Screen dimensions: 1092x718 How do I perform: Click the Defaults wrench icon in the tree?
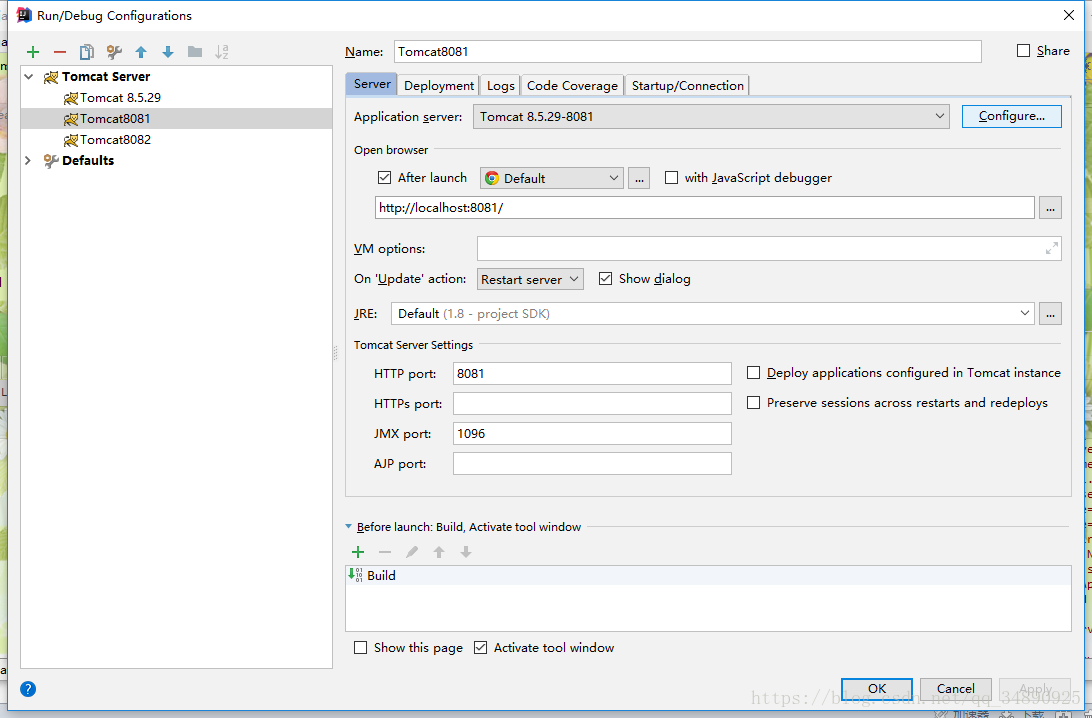click(x=51, y=161)
